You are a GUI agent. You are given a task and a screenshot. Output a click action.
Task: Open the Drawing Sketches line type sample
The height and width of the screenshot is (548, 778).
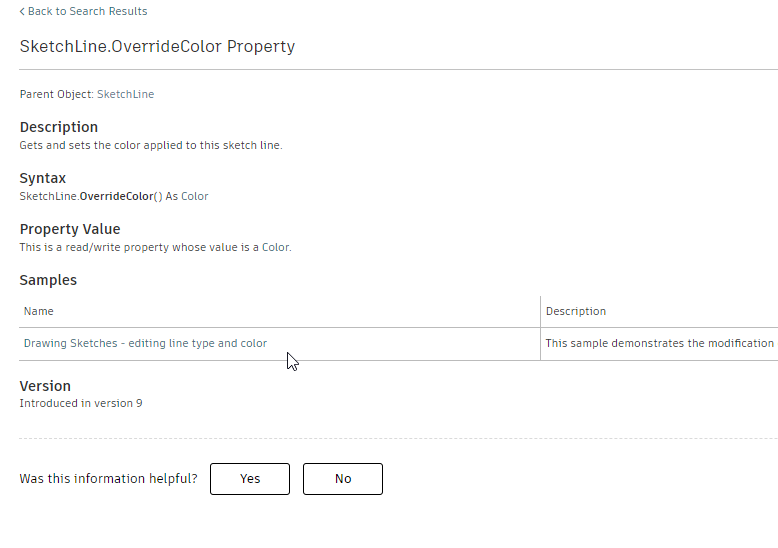pos(145,343)
